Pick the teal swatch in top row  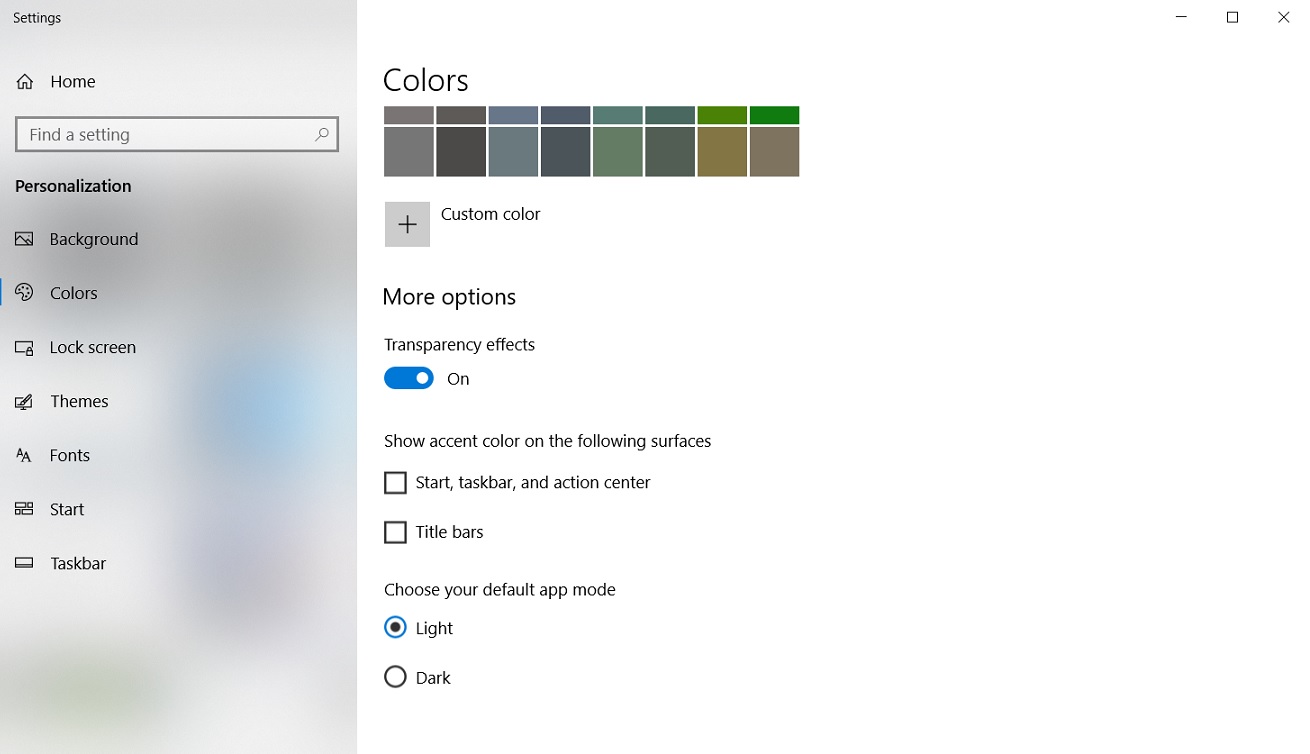click(617, 115)
